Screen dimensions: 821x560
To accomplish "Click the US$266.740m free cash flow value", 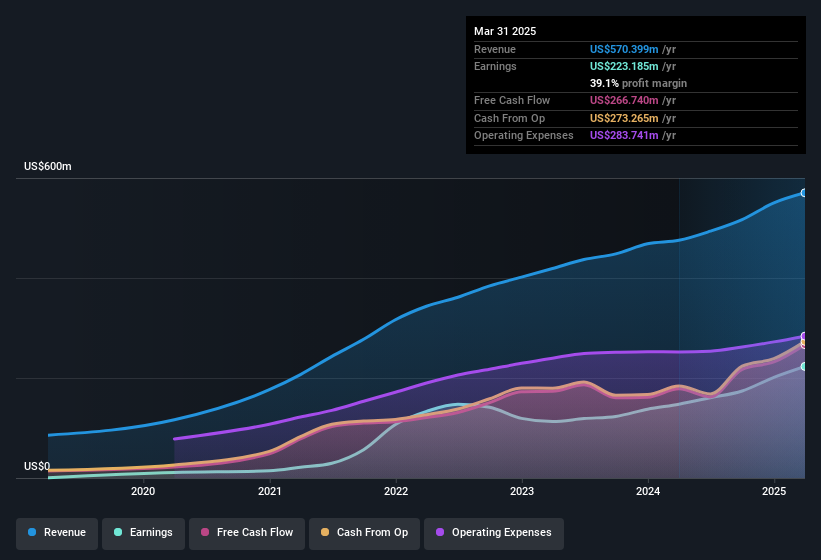I will (x=624, y=100).
